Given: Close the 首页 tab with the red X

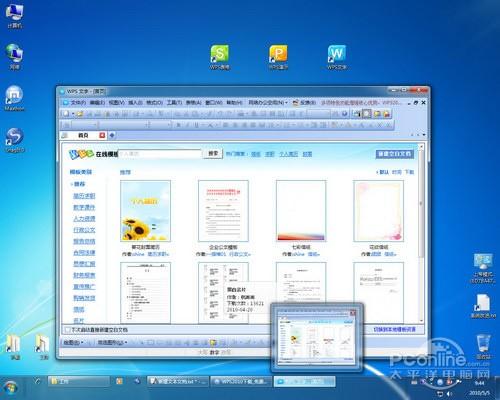Looking at the screenshot, I should pos(102,135).
